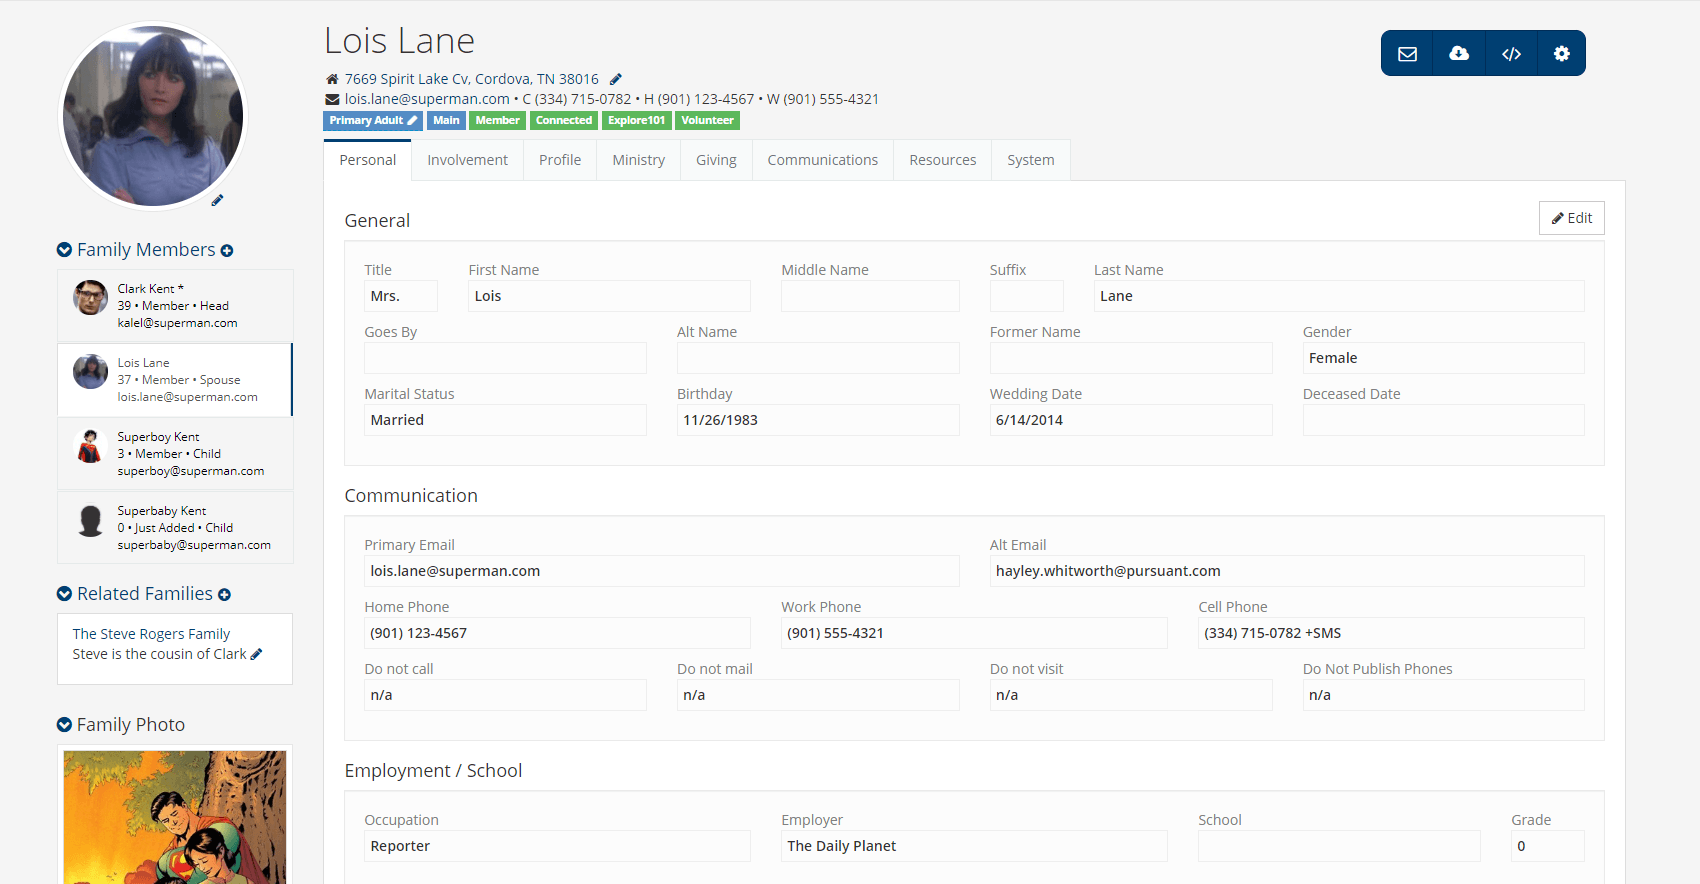Click the Wedding Date field 6/14/2014
Image resolution: width=1700 pixels, height=884 pixels.
tap(1131, 420)
